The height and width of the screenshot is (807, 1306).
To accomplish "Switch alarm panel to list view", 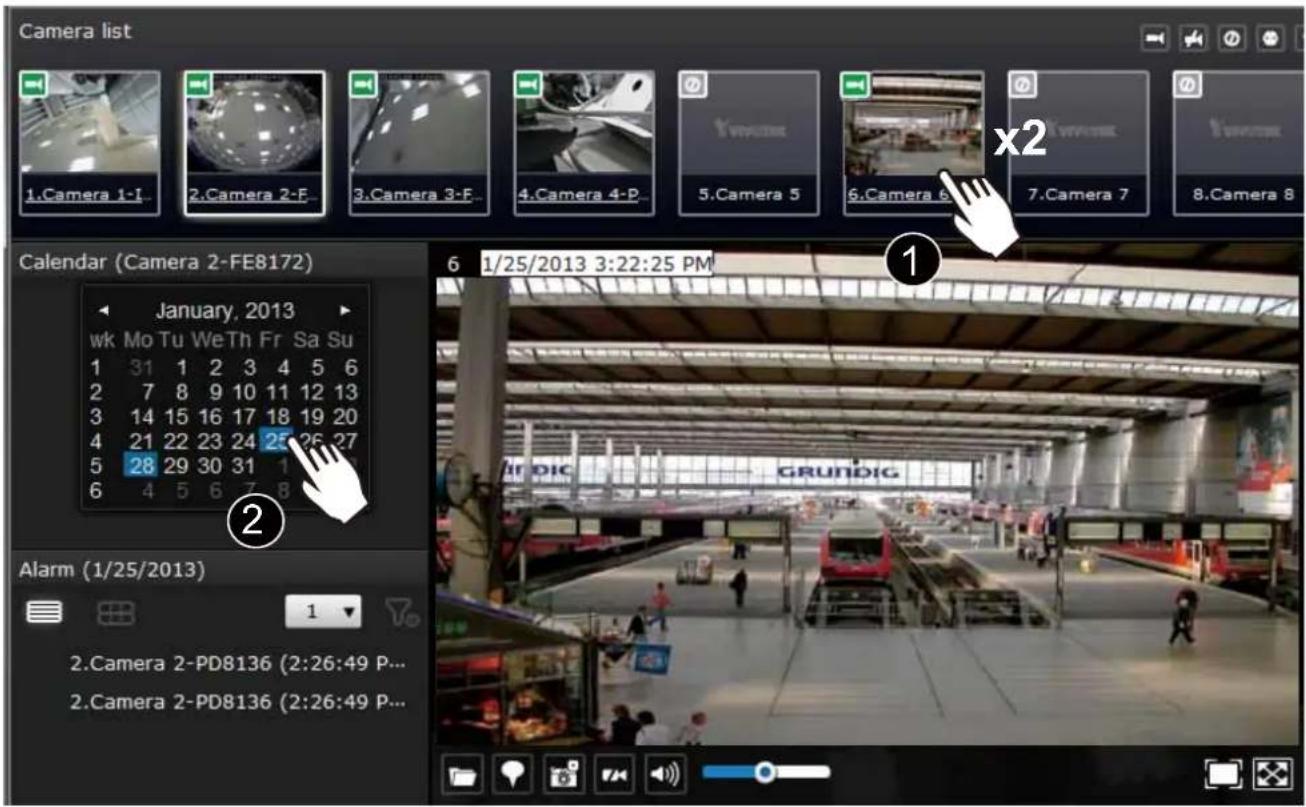I will click(x=41, y=611).
